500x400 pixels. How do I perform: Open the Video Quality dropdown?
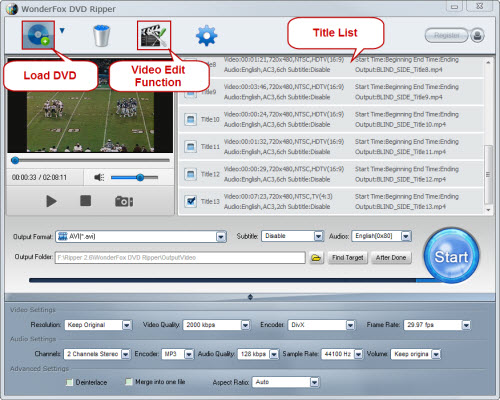click(x=245, y=325)
